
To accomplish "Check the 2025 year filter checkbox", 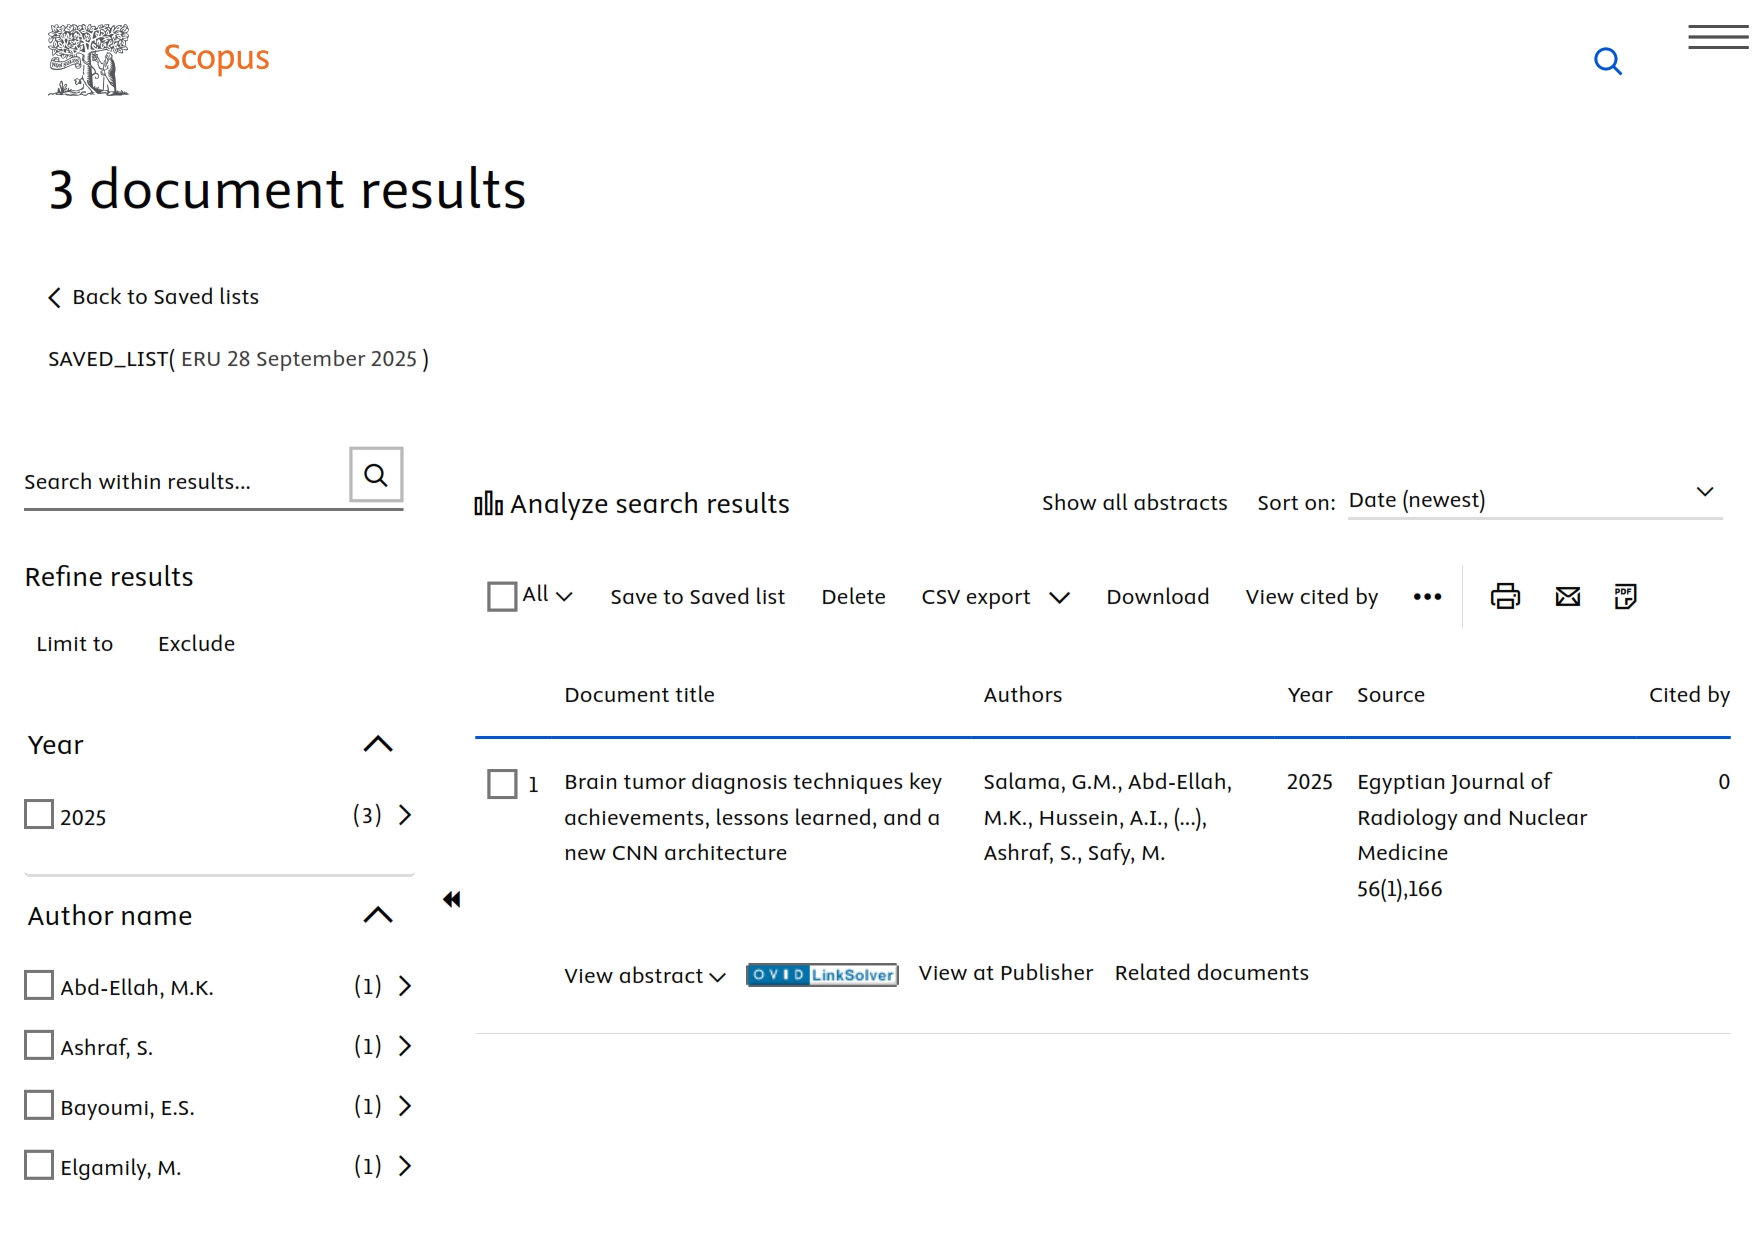I will 39,815.
